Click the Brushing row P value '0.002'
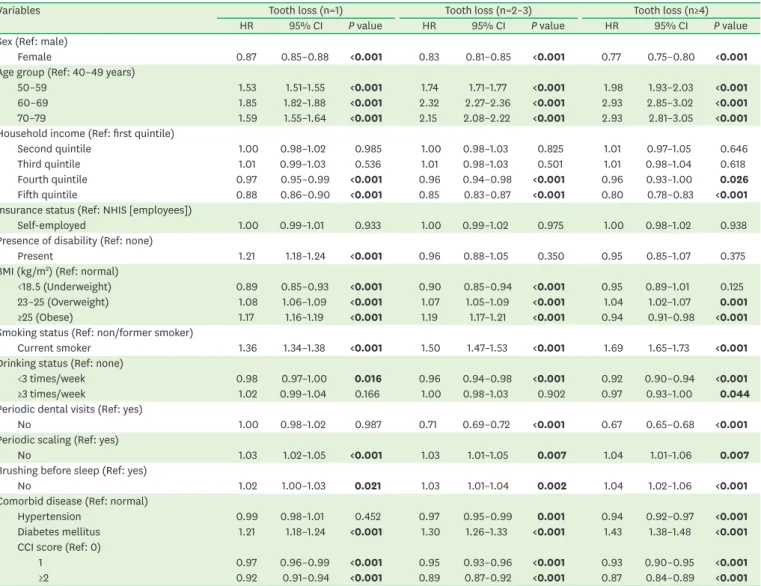The width and height of the screenshot is (761, 586). [551, 486]
